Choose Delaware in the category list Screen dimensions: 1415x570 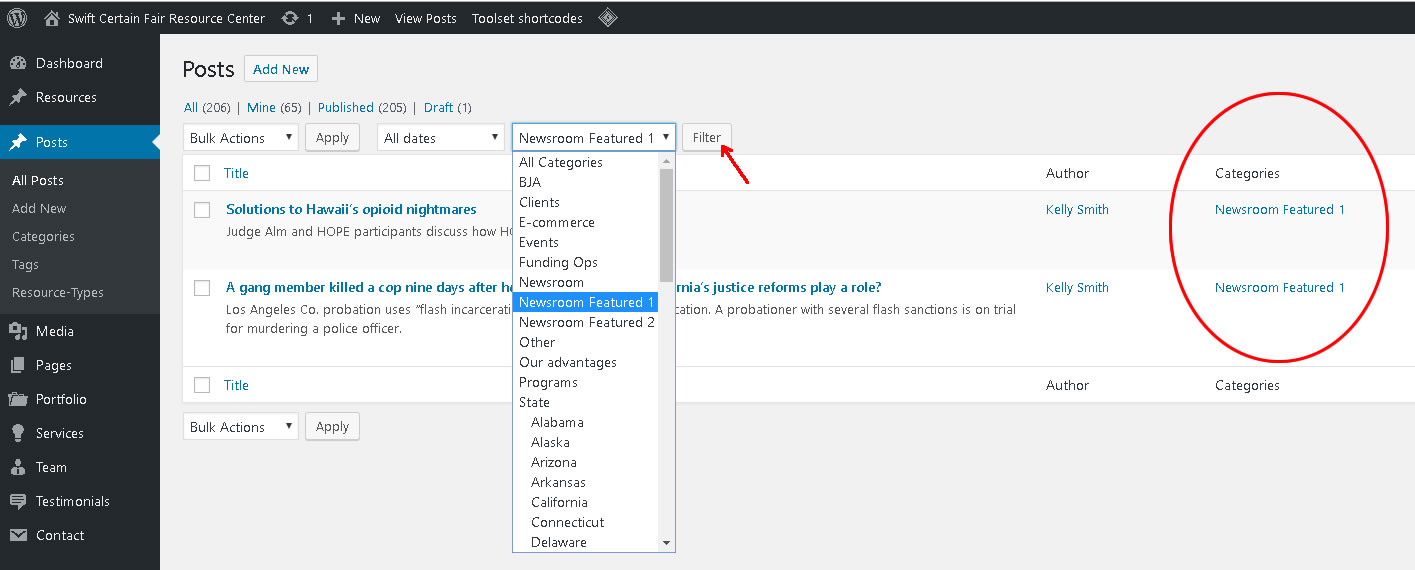click(x=585, y=542)
